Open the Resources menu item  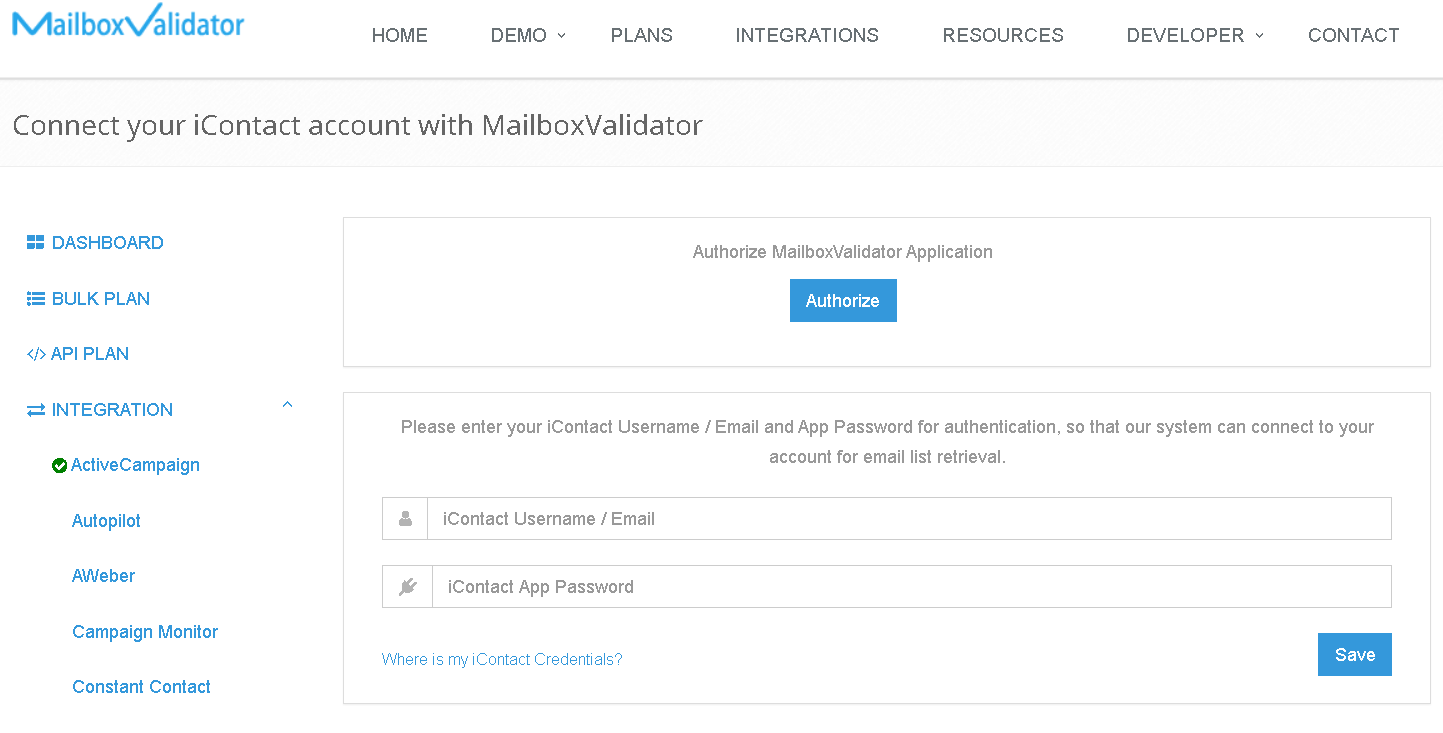(1003, 35)
